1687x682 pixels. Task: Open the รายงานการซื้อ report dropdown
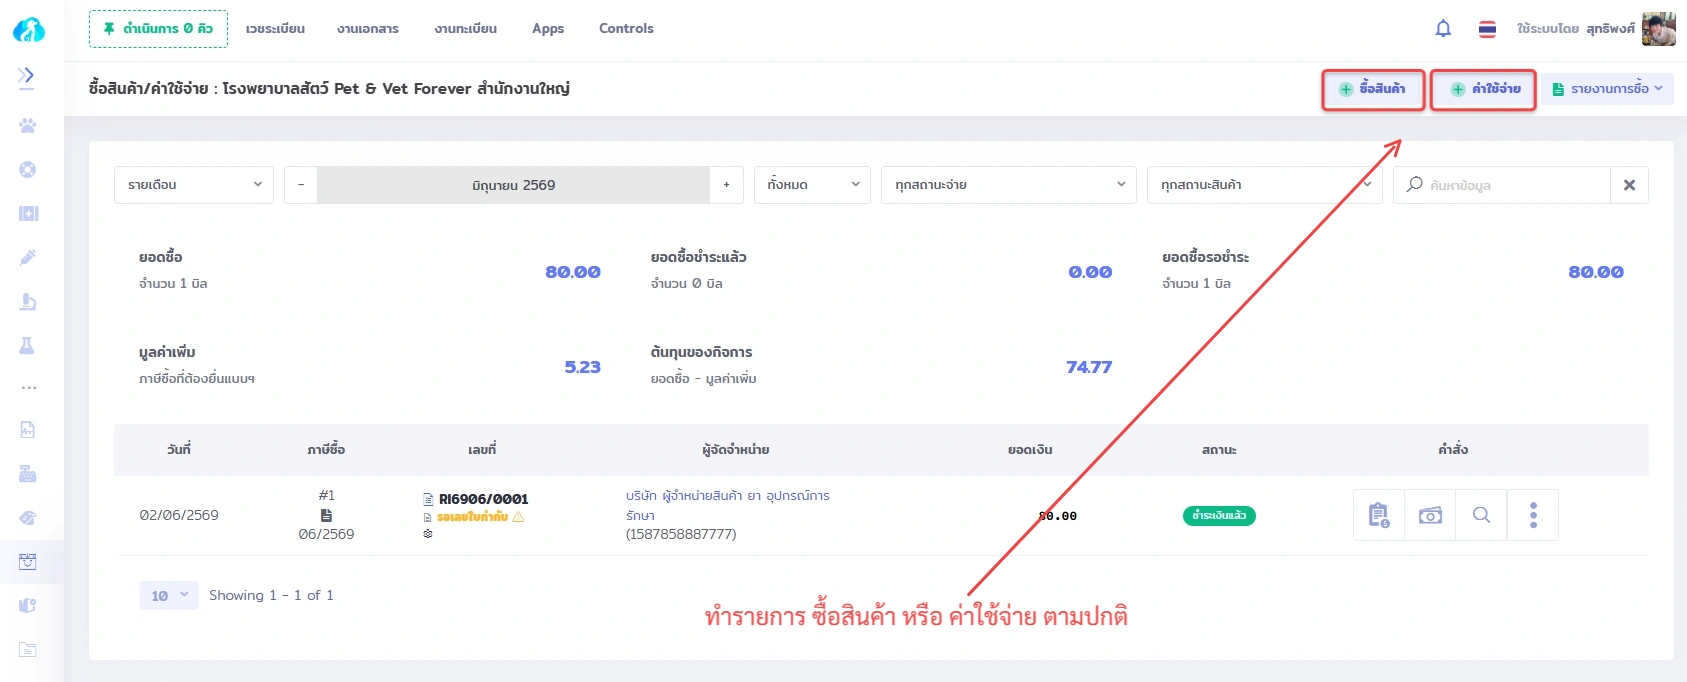pos(1607,89)
